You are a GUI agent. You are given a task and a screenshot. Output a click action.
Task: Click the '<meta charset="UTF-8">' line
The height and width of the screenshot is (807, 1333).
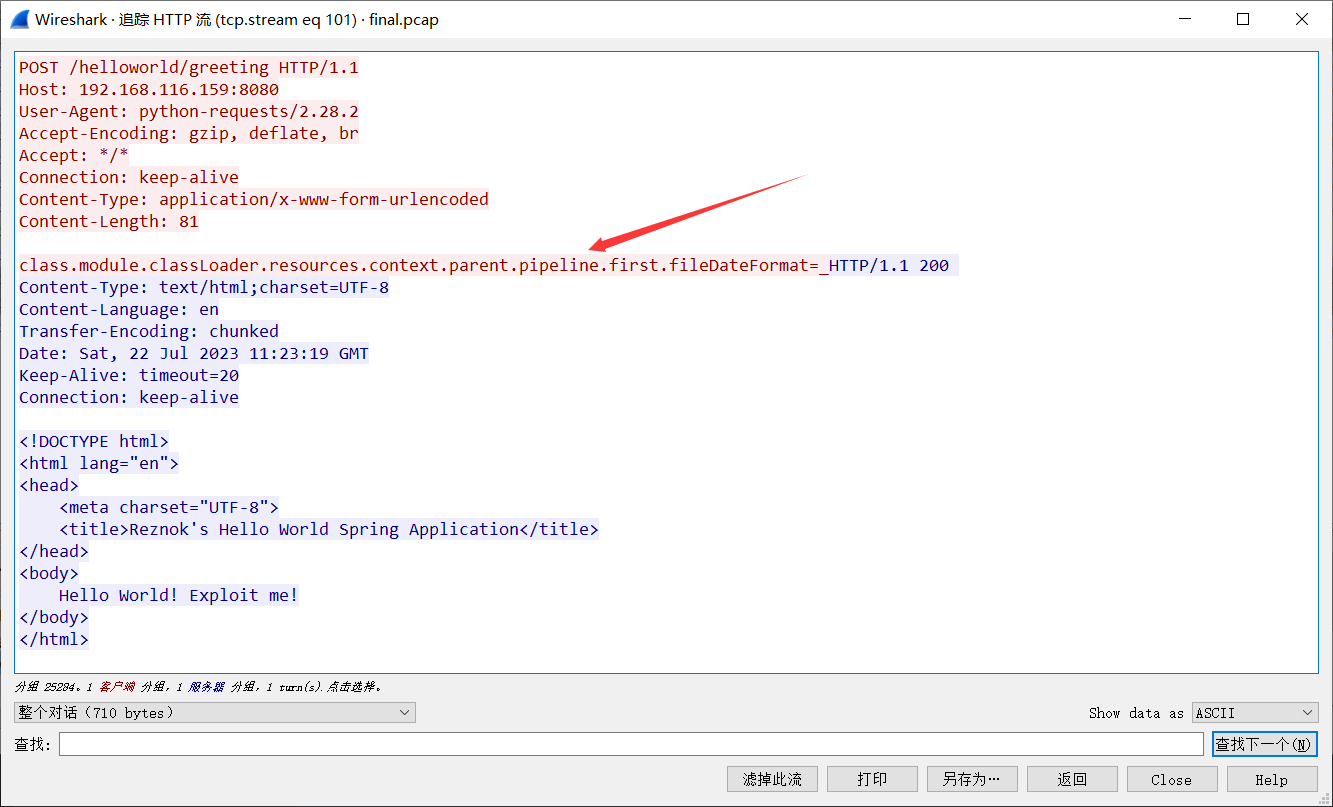[169, 507]
